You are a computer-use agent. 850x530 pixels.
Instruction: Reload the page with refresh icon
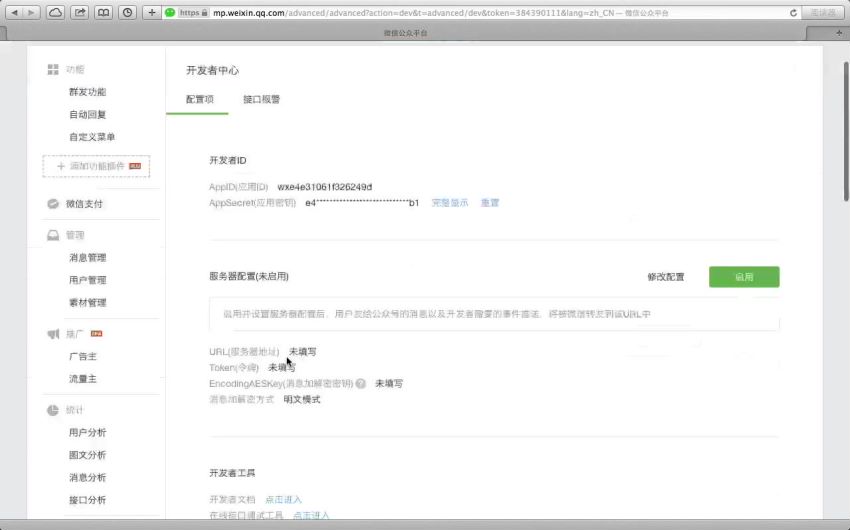coord(793,13)
